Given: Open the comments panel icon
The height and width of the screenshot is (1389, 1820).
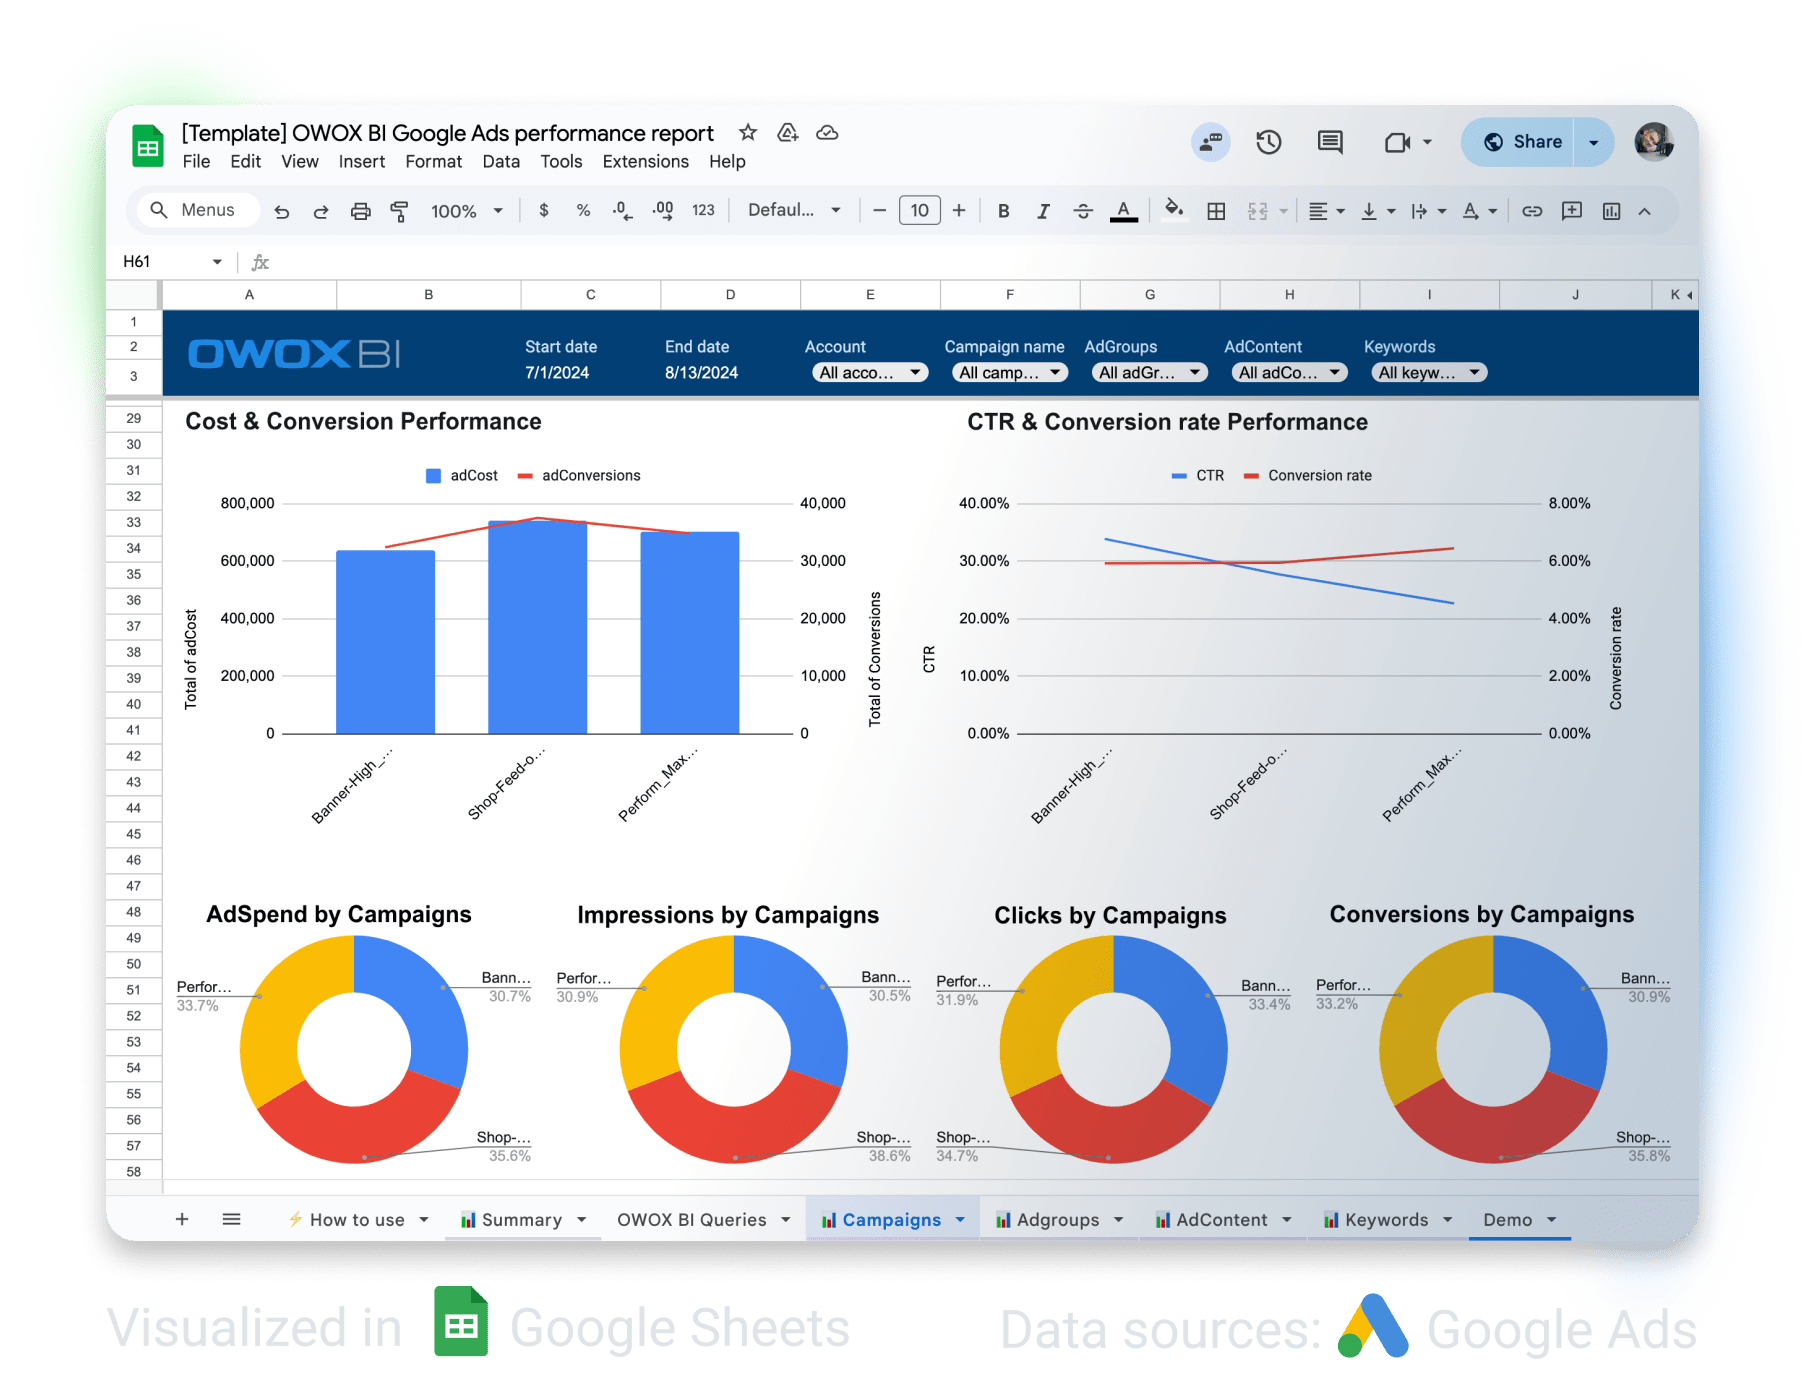Looking at the screenshot, I should pos(1330,142).
